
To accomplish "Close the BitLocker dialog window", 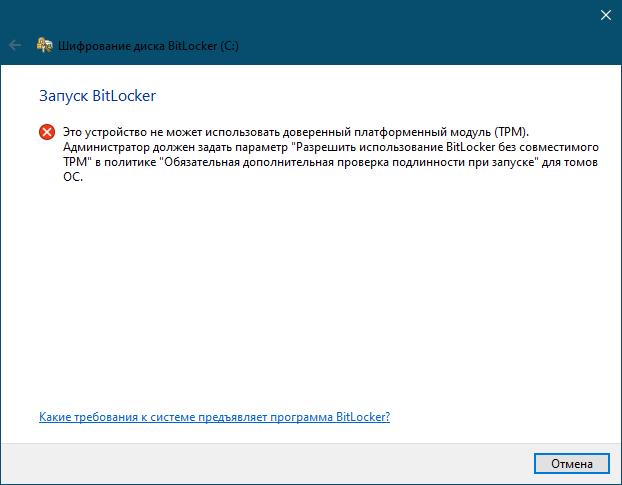I will click(606, 15).
